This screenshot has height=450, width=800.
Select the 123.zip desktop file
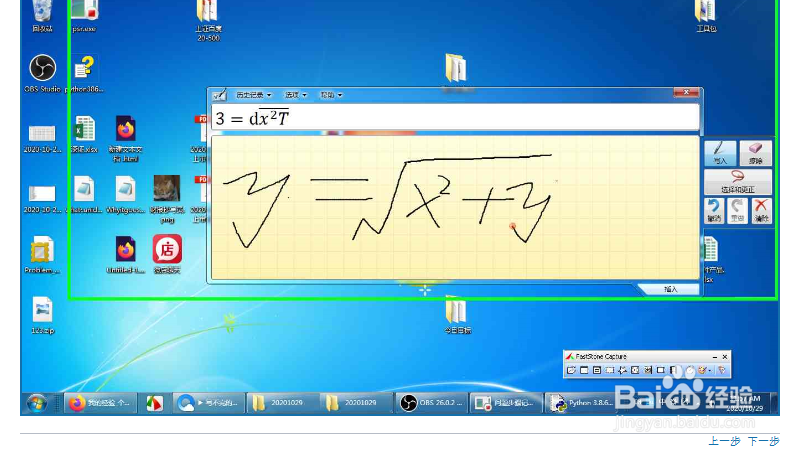coord(42,315)
